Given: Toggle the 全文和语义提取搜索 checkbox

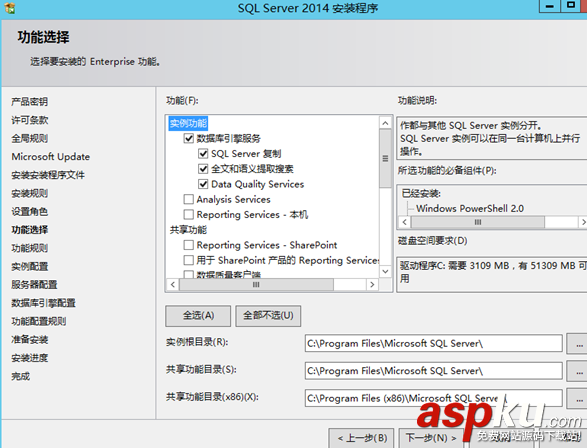Looking at the screenshot, I should 203,169.
